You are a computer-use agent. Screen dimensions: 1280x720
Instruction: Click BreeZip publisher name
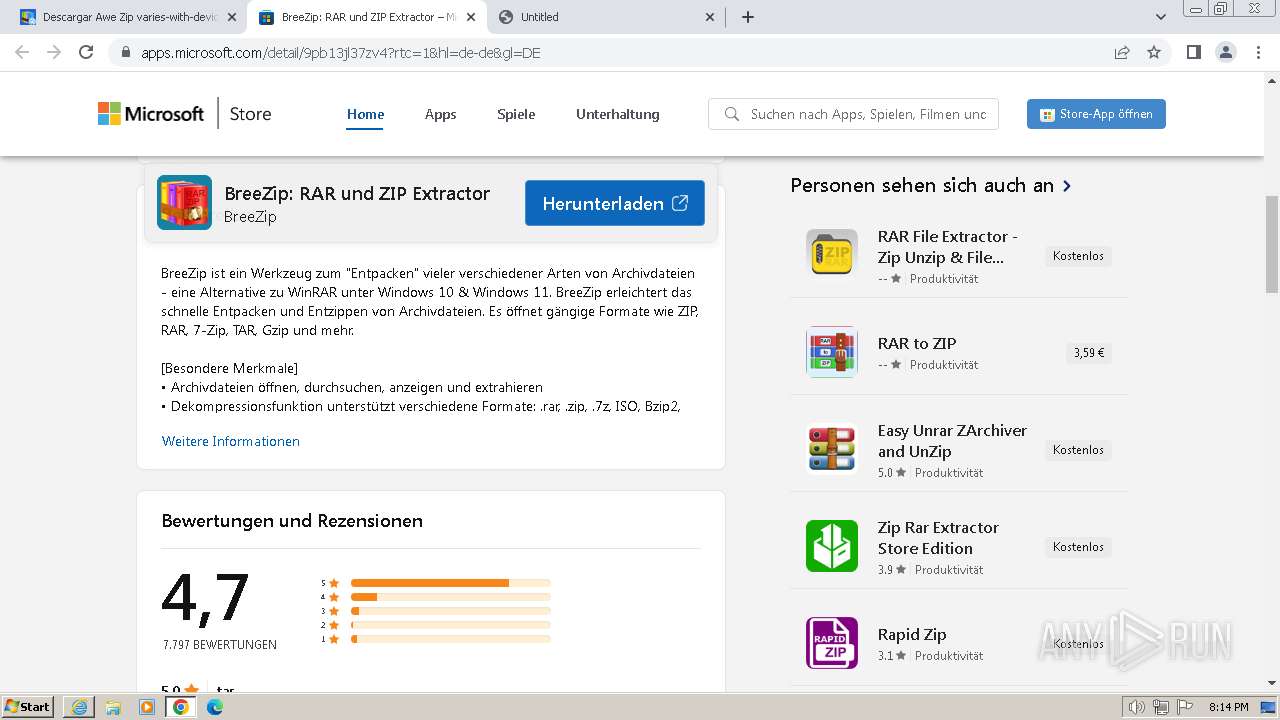(250, 217)
